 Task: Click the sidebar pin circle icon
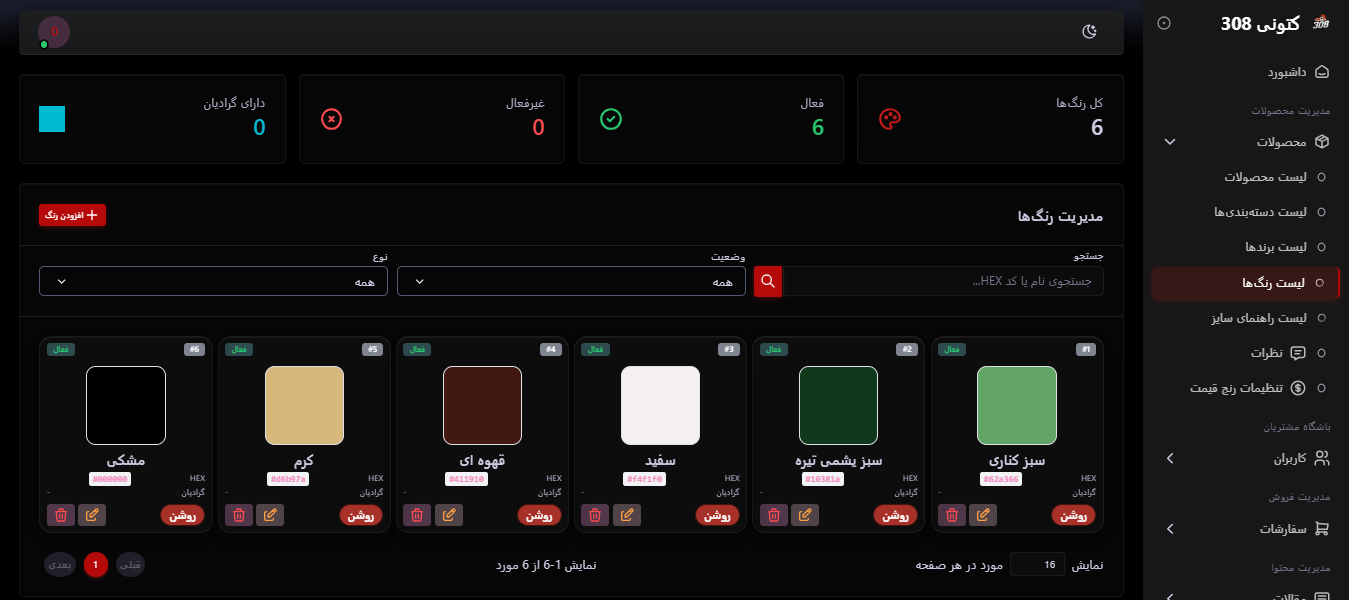[x=1164, y=23]
